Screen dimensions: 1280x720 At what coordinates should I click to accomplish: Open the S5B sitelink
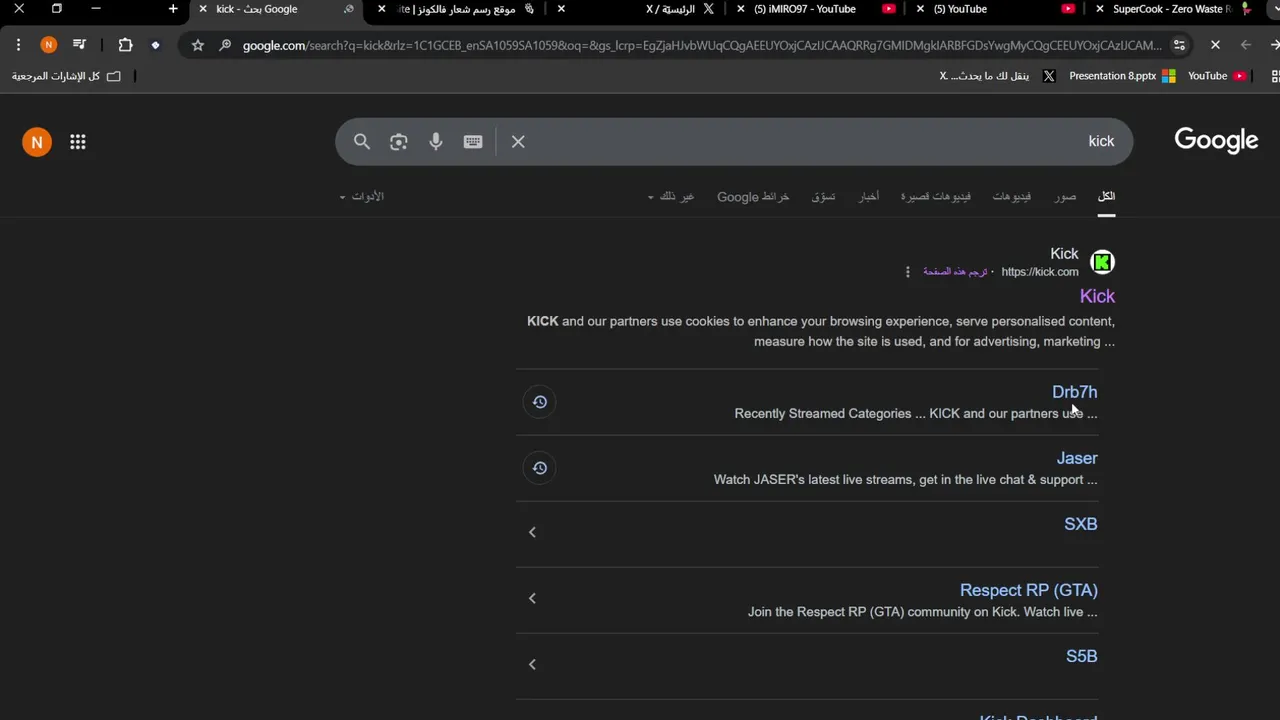click(1082, 656)
